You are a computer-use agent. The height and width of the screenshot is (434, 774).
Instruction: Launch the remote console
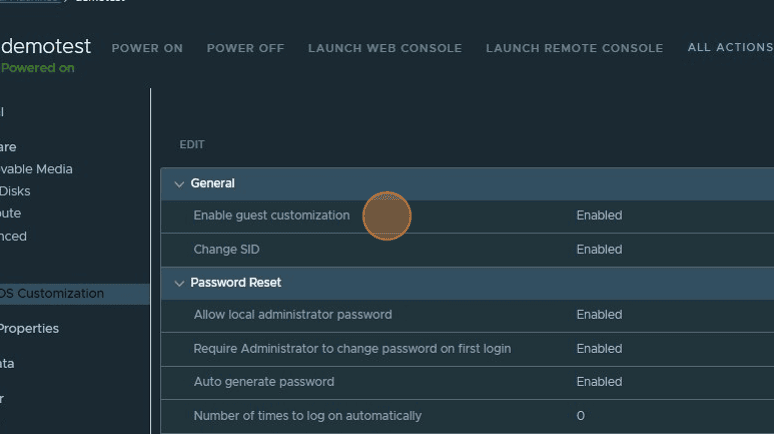[575, 48]
